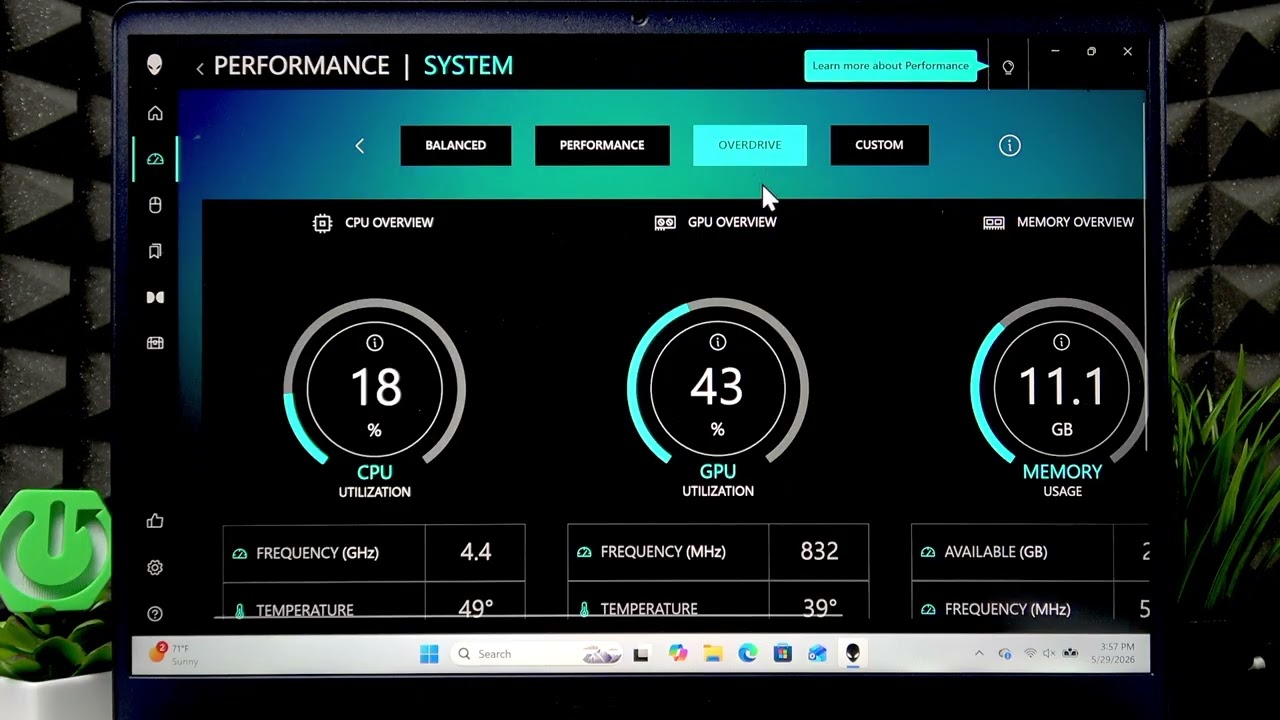The width and height of the screenshot is (1280, 720).
Task: Click the Alienware head logo in sidebar
Action: pyautogui.click(x=155, y=65)
